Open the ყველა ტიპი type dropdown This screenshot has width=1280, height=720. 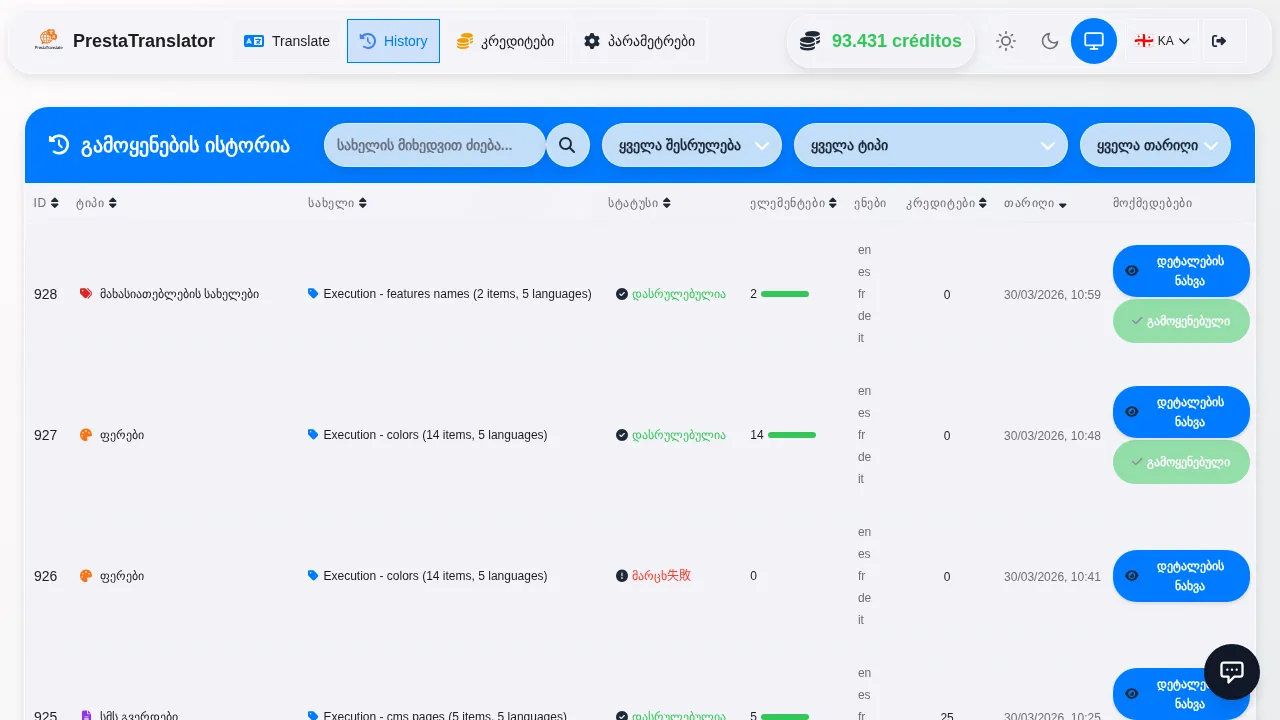930,145
